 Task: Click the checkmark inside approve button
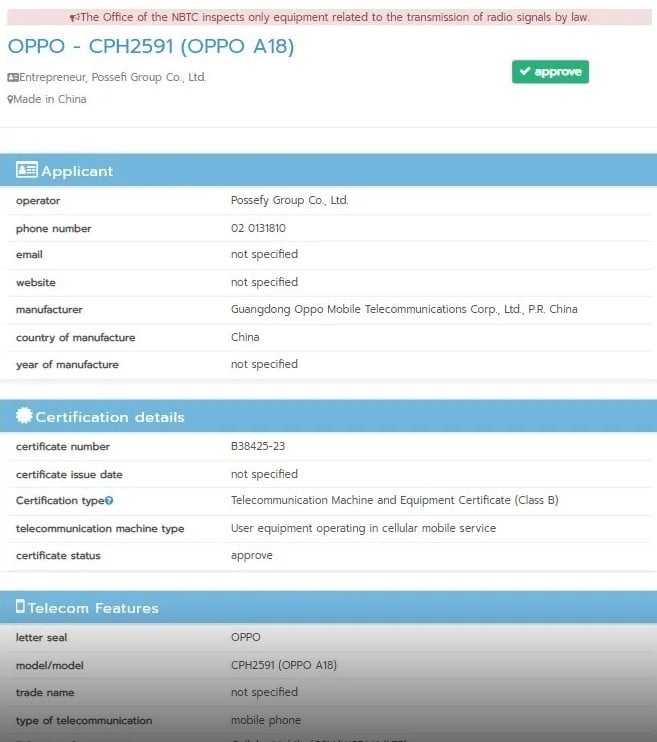click(525, 71)
